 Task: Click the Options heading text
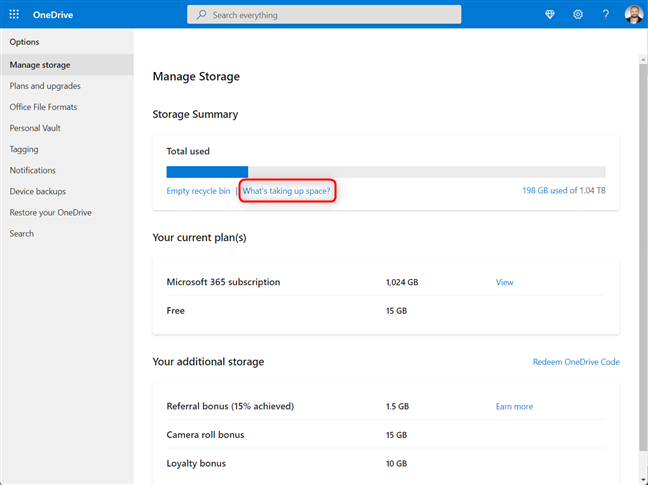(24, 42)
